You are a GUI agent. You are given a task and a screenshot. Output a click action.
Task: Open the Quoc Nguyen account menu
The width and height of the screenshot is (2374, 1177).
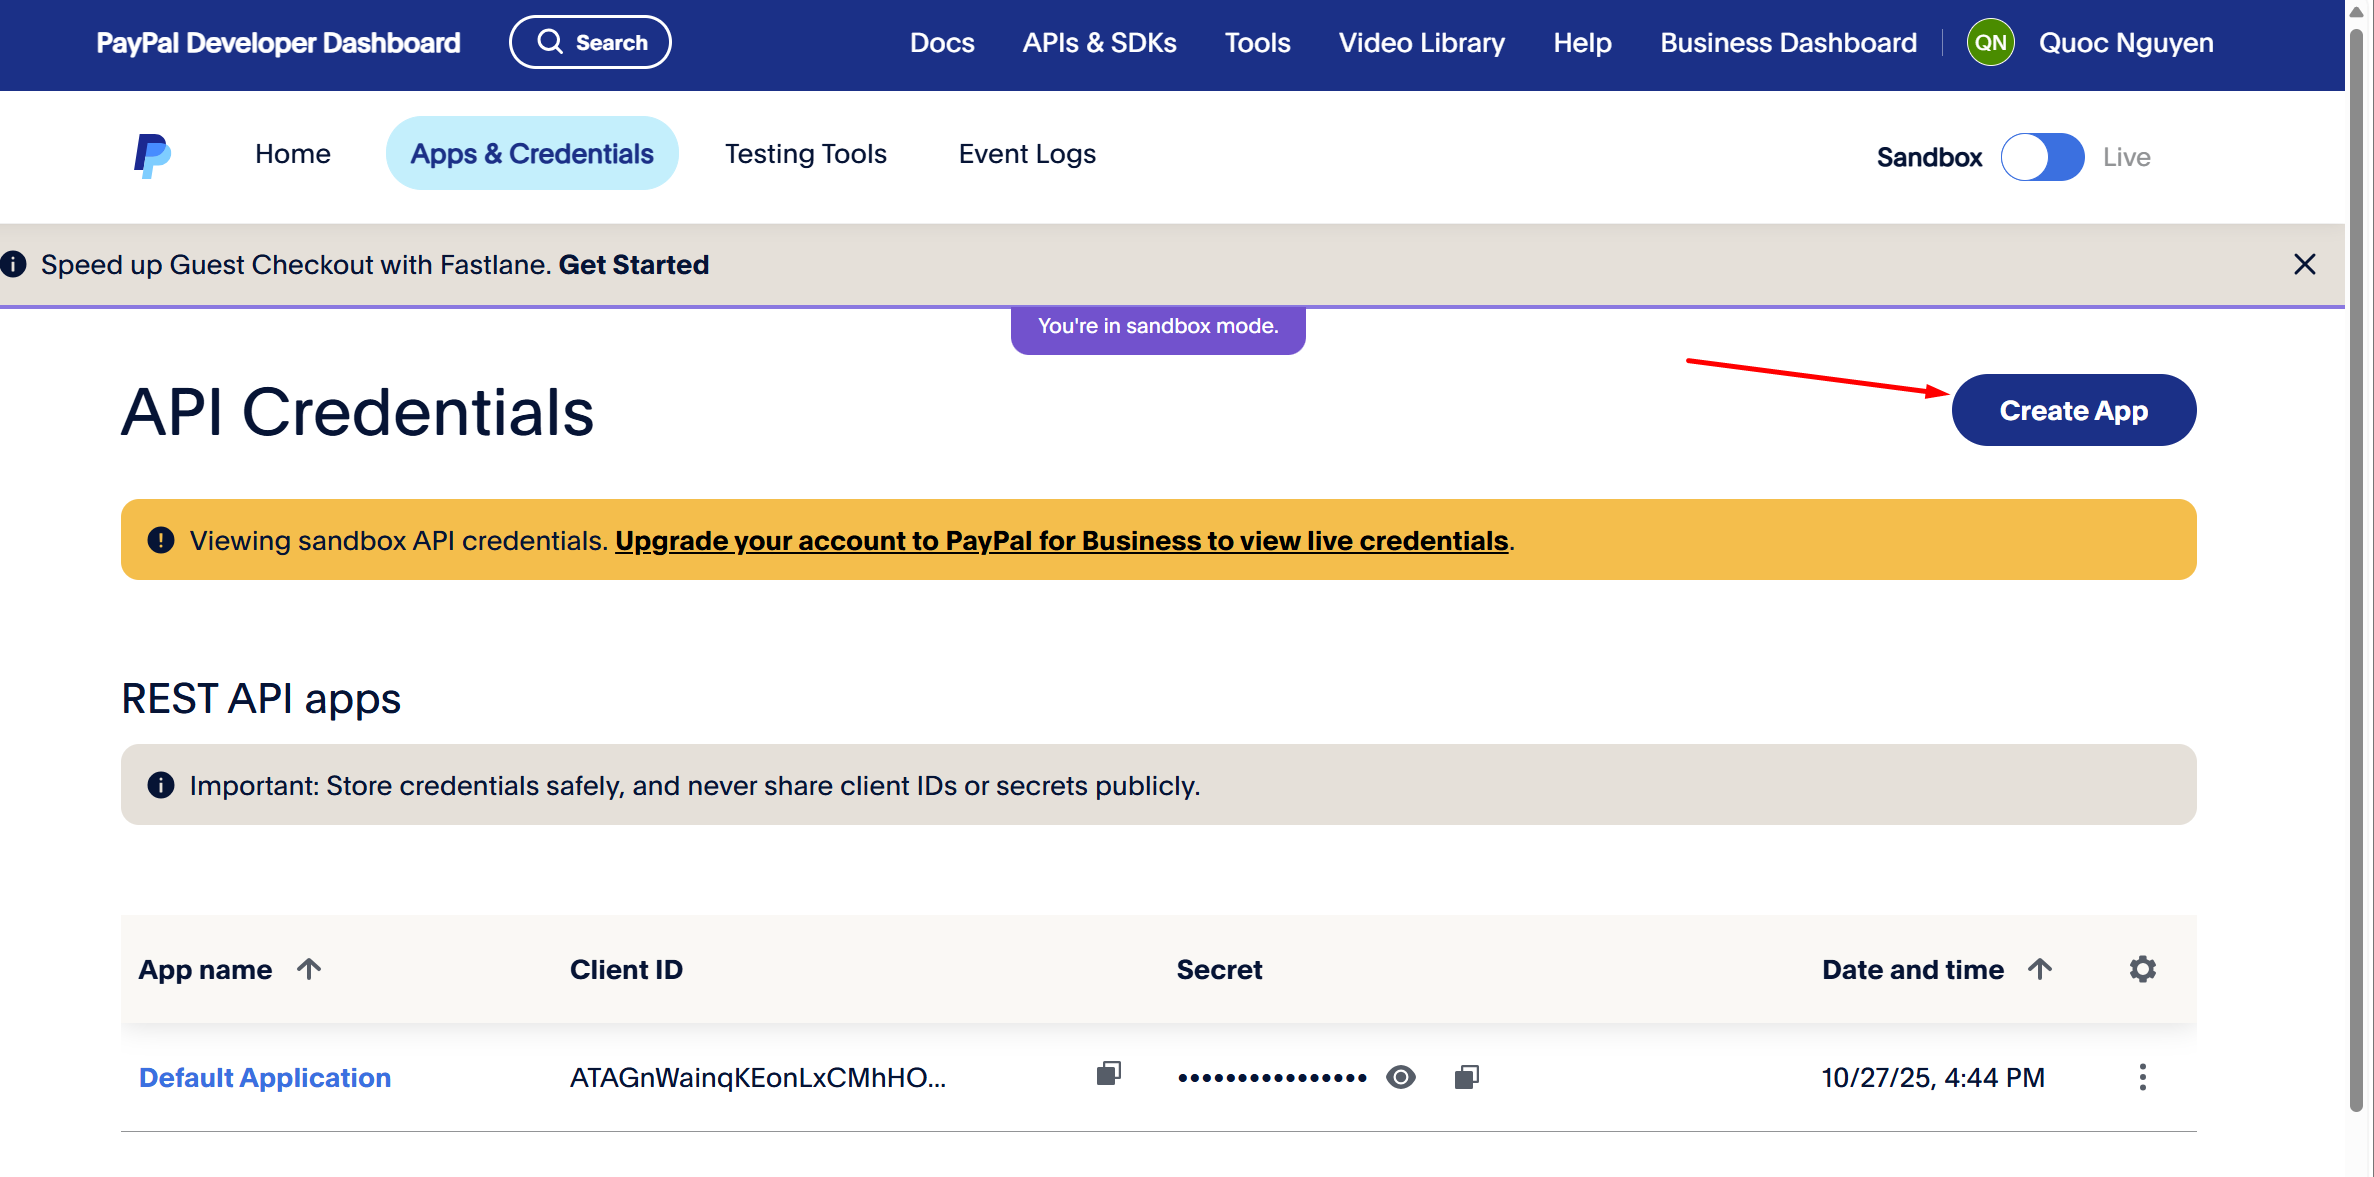pos(2126,43)
